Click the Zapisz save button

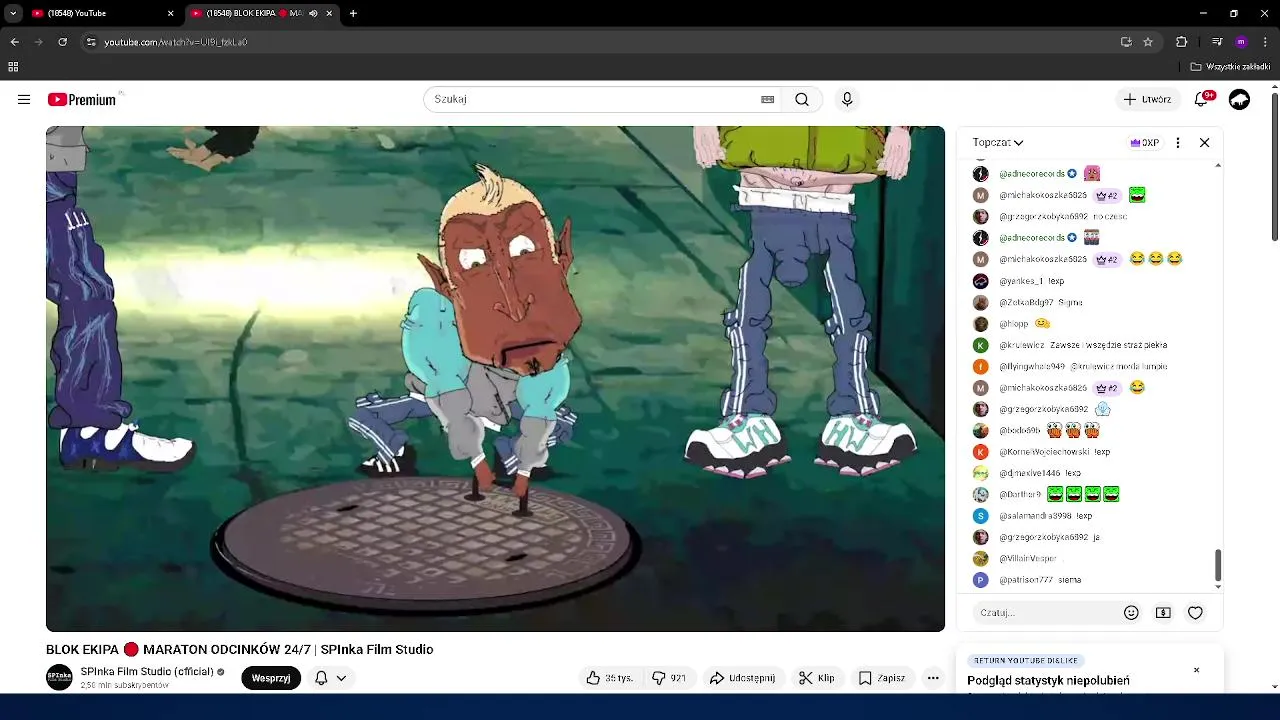pyautogui.click(x=881, y=678)
